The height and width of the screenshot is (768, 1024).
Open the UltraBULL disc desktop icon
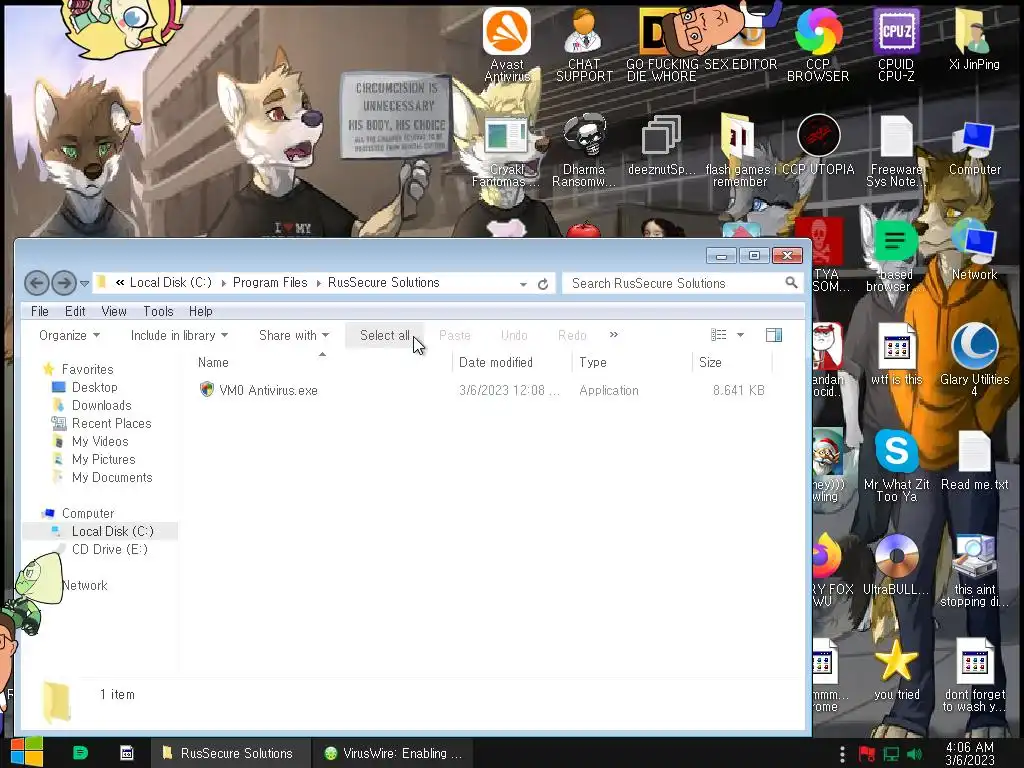tap(896, 565)
